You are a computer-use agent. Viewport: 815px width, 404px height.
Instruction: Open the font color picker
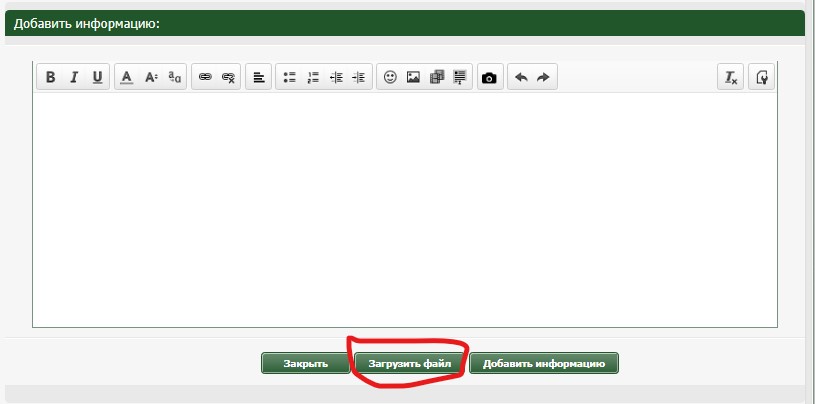[x=126, y=77]
